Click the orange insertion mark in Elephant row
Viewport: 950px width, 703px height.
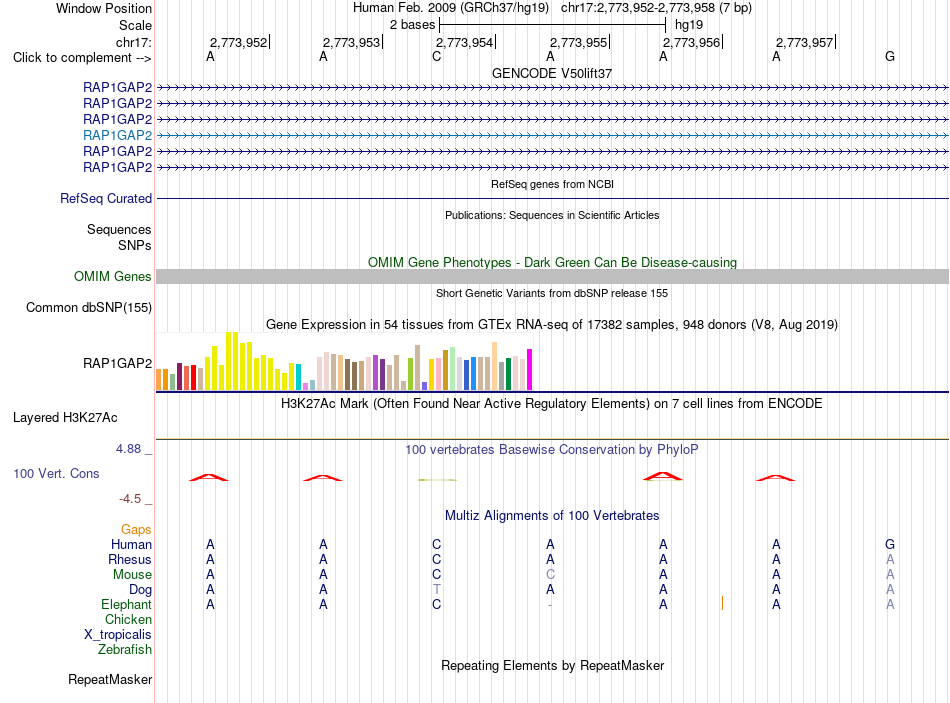(x=722, y=603)
